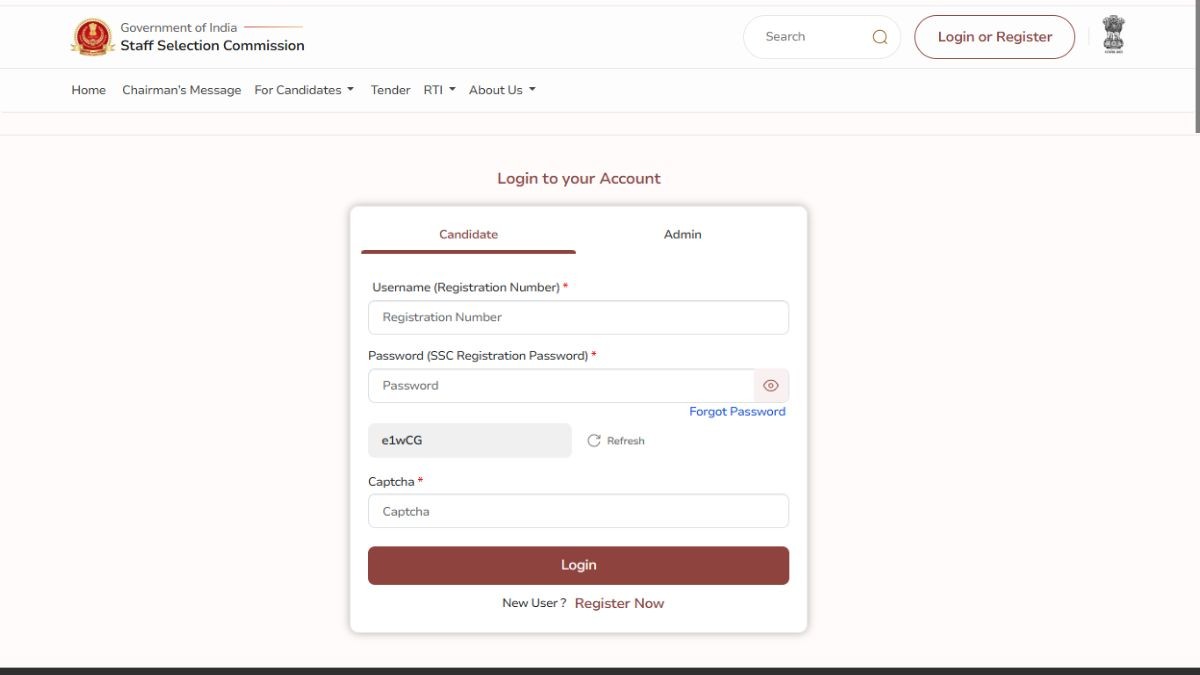
Task: Go to the Home menu item
Action: [88, 90]
